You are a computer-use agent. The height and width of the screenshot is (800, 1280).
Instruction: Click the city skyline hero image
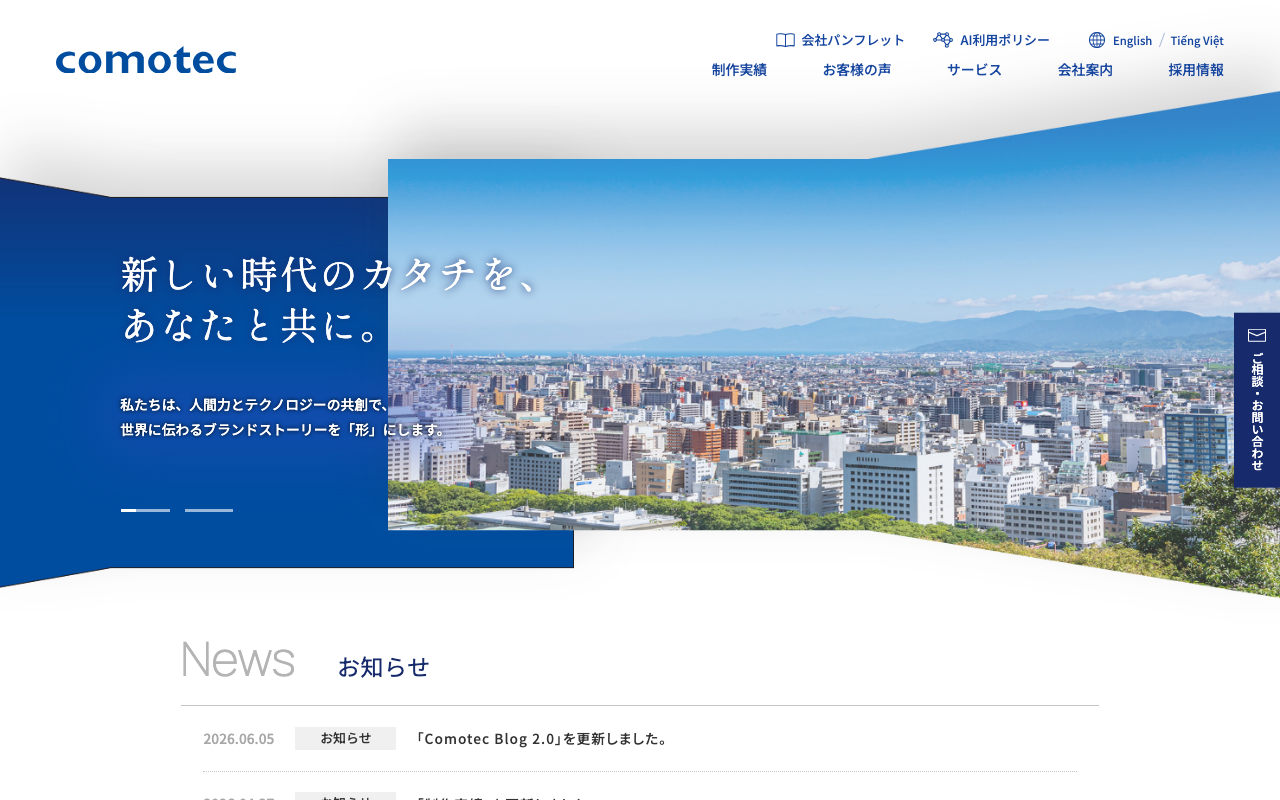click(834, 345)
